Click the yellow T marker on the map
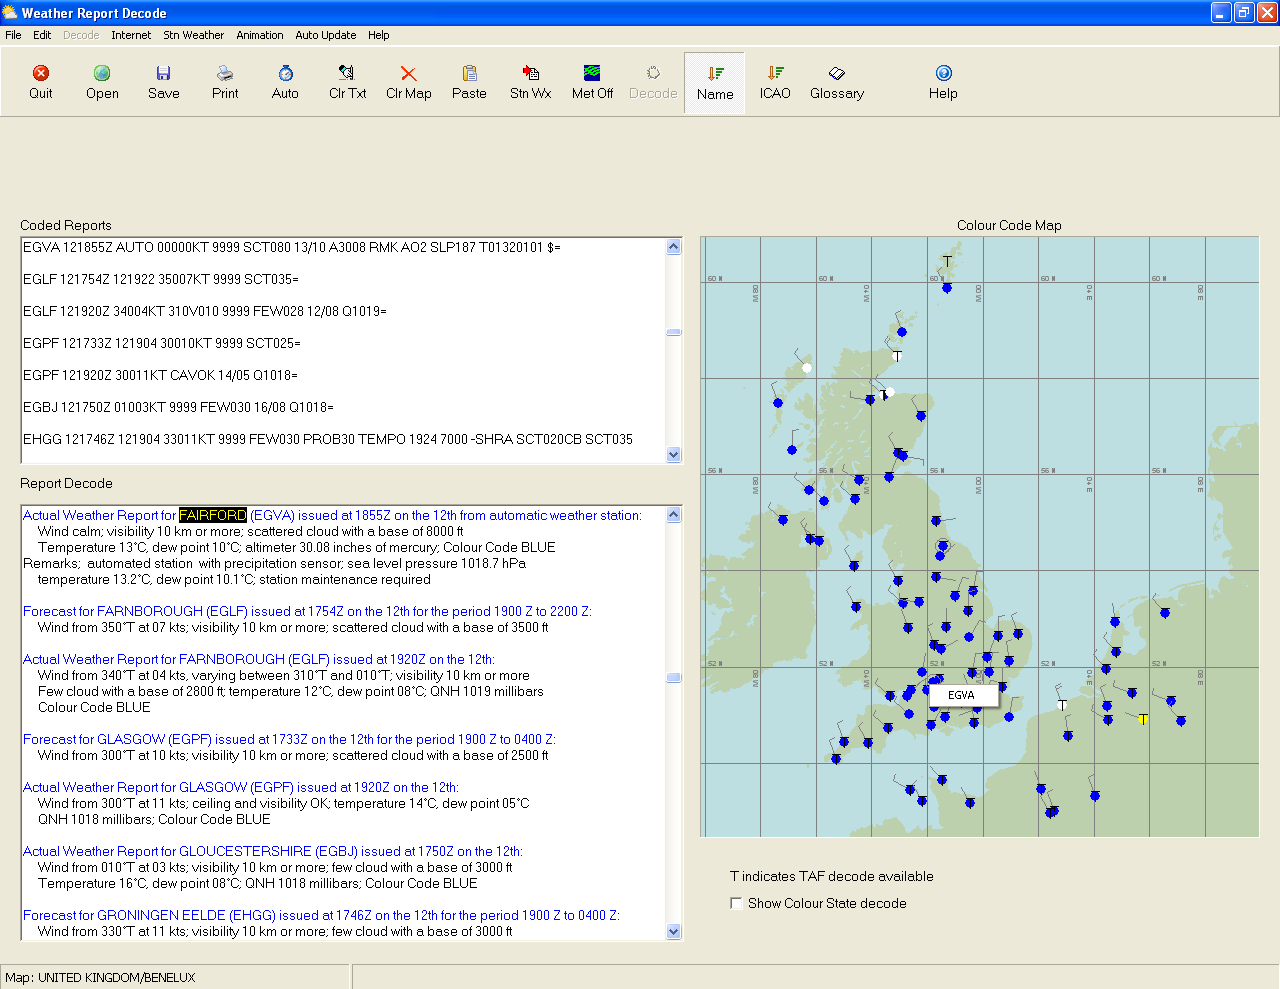The height and width of the screenshot is (989, 1280). pos(1143,719)
